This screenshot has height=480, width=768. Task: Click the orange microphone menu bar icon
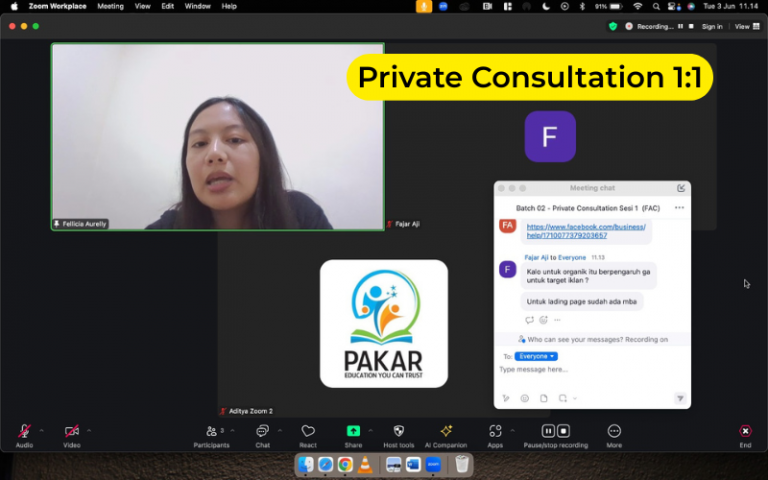click(424, 6)
